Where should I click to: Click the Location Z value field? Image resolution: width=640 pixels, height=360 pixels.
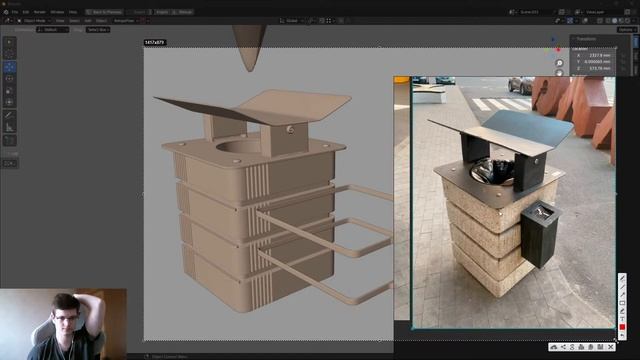594,68
